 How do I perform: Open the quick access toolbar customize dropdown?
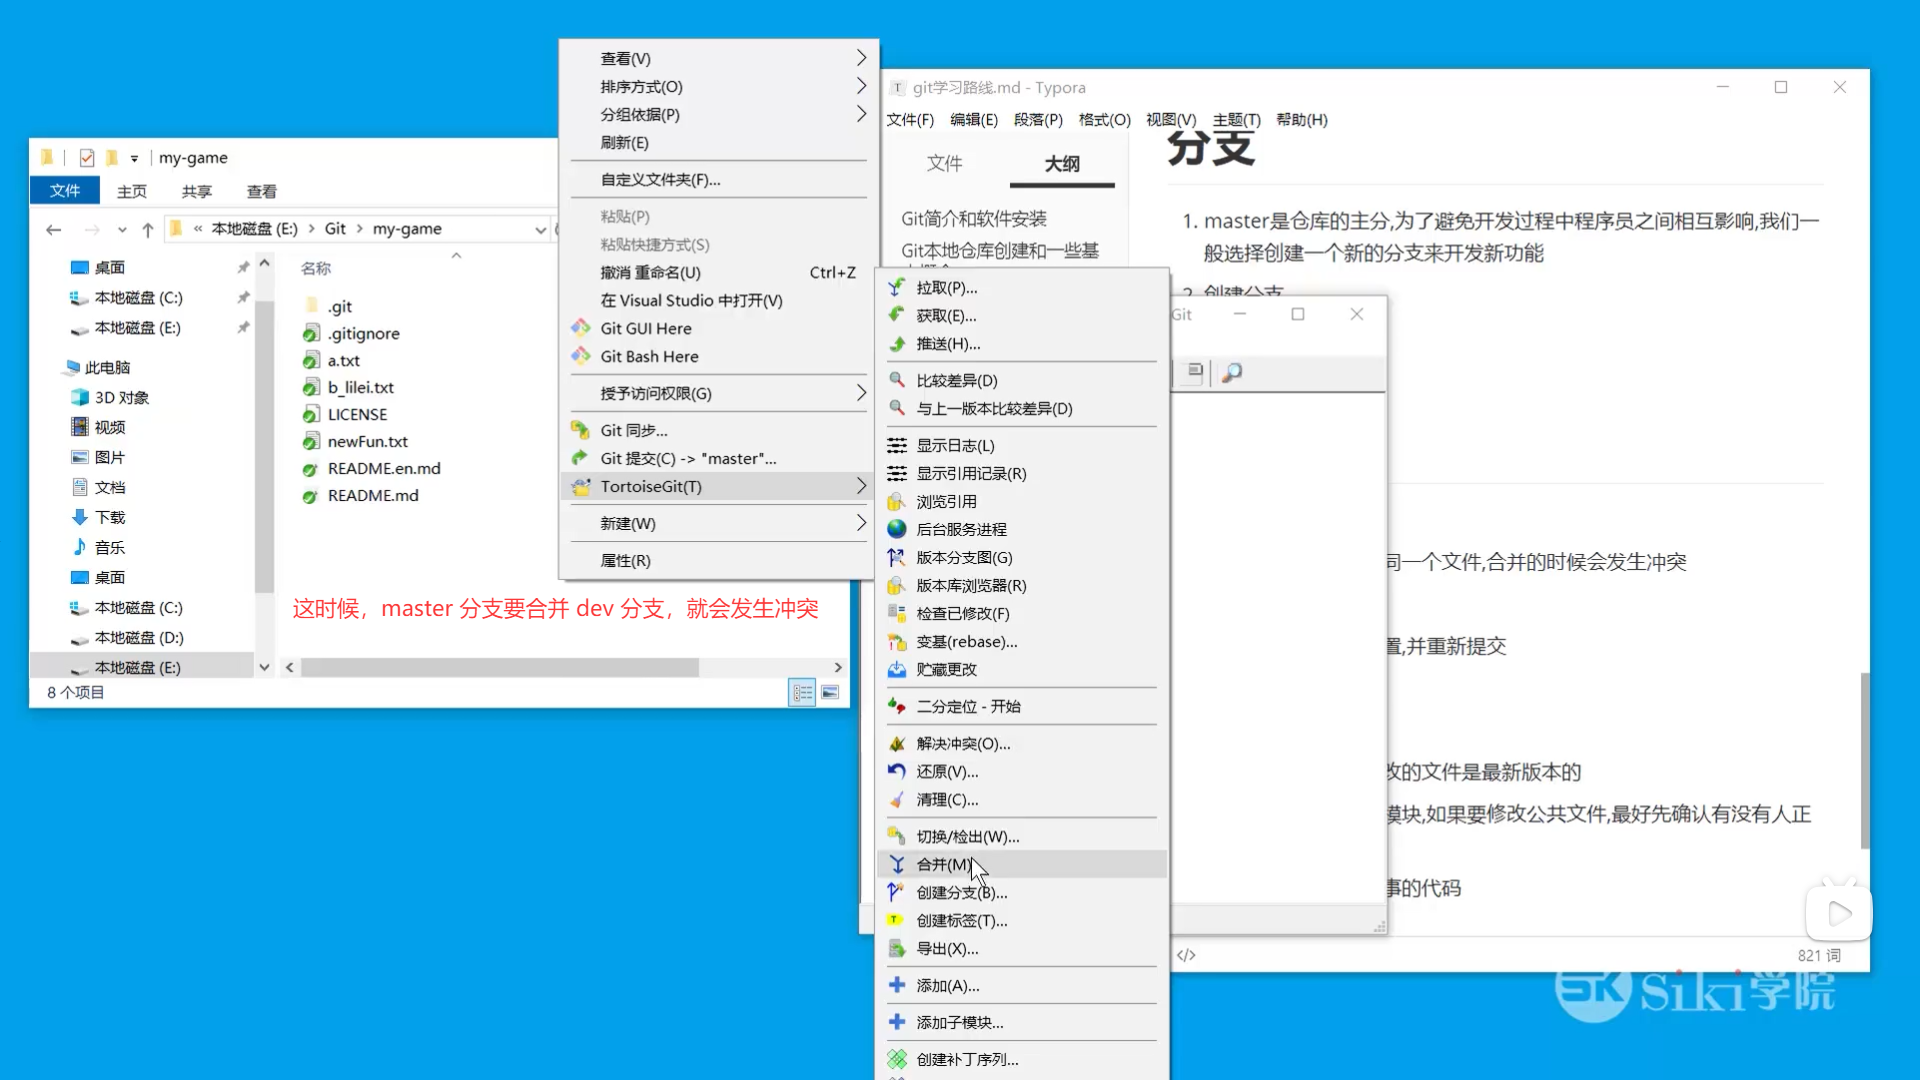(x=134, y=158)
